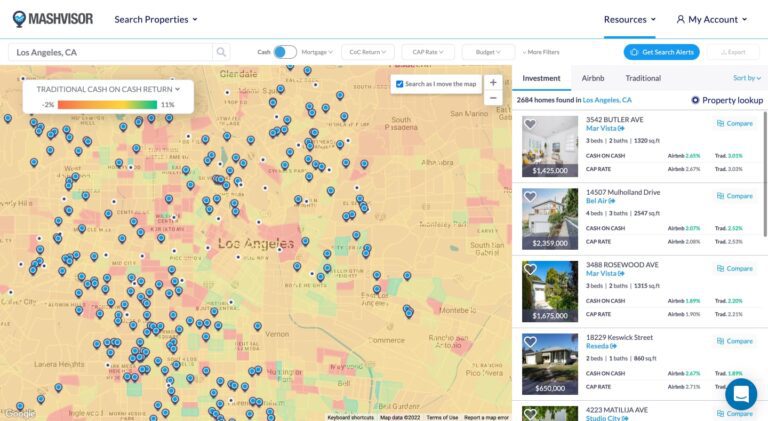Click the cash on cash return color gradient

[x=108, y=104]
